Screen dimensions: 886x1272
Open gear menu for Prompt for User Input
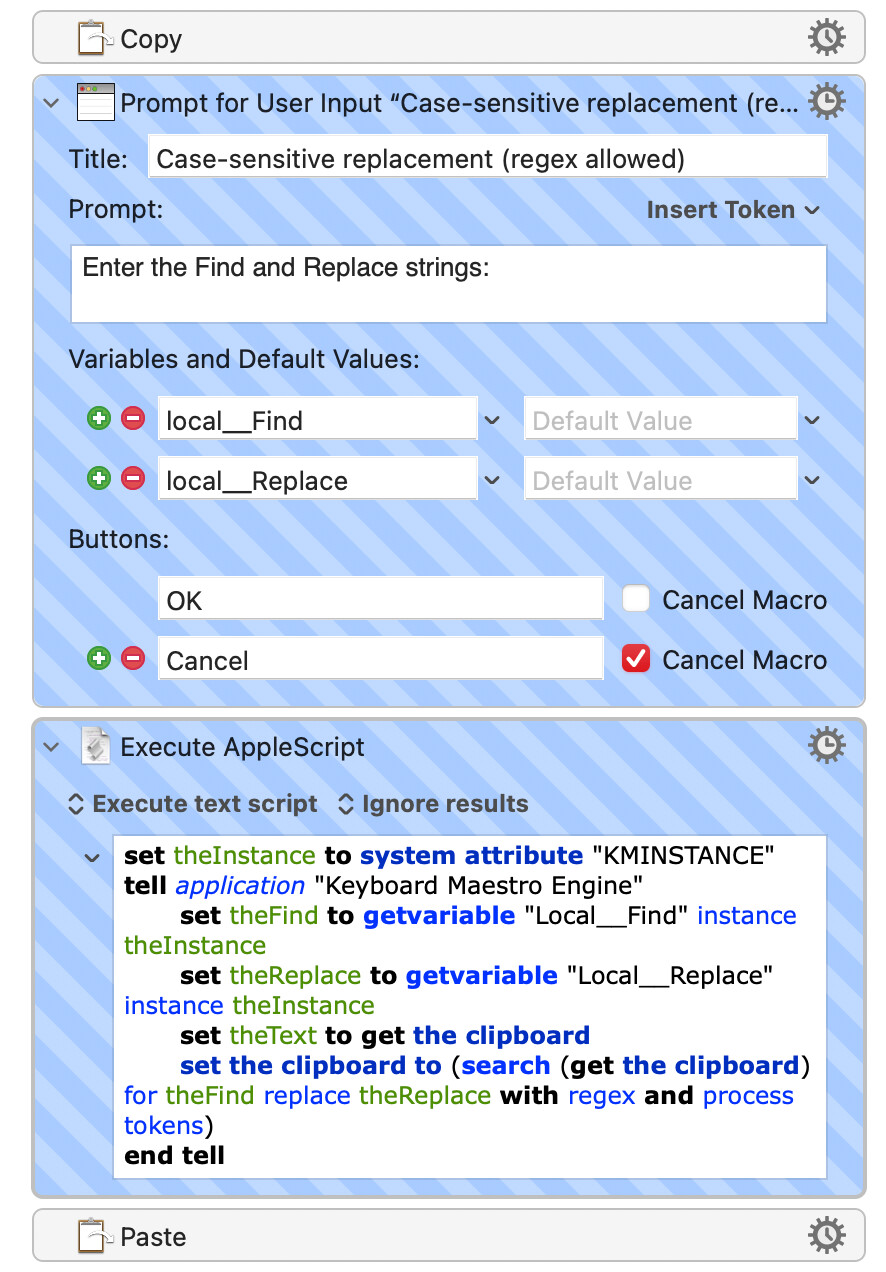click(x=826, y=102)
